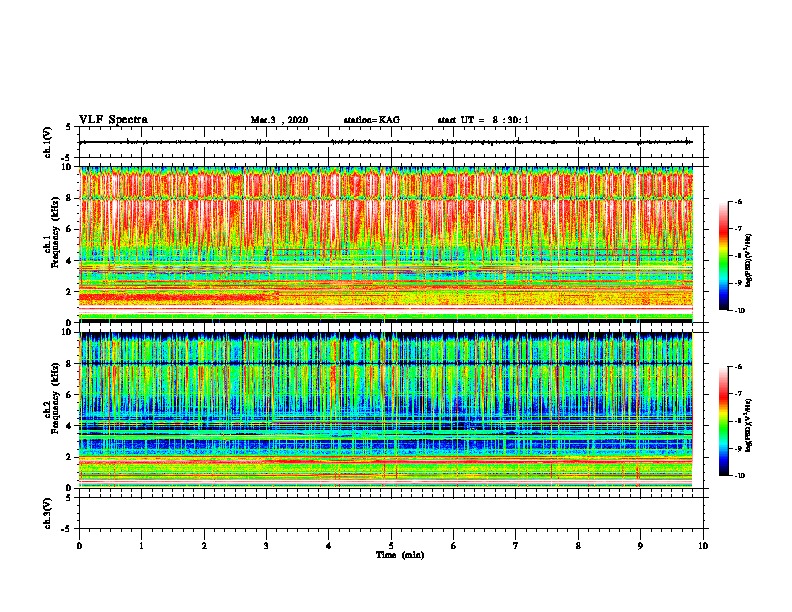Click the "8" frequency tick of ch.1 spectrogram
792x612 pixels.
[x=70, y=198]
